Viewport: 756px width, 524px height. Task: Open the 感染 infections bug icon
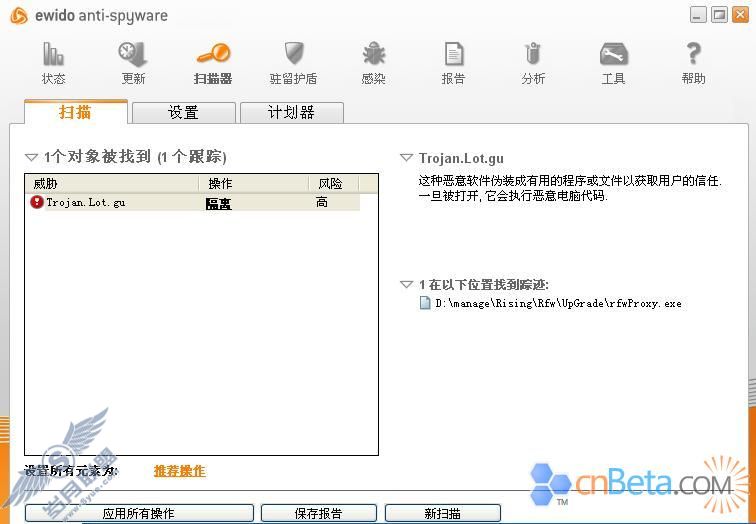click(x=374, y=54)
